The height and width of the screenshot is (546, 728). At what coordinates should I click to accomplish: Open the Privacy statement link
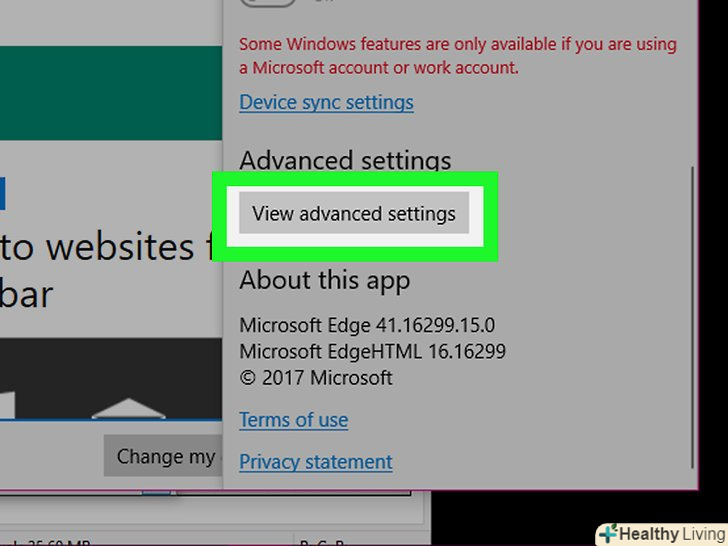316,462
